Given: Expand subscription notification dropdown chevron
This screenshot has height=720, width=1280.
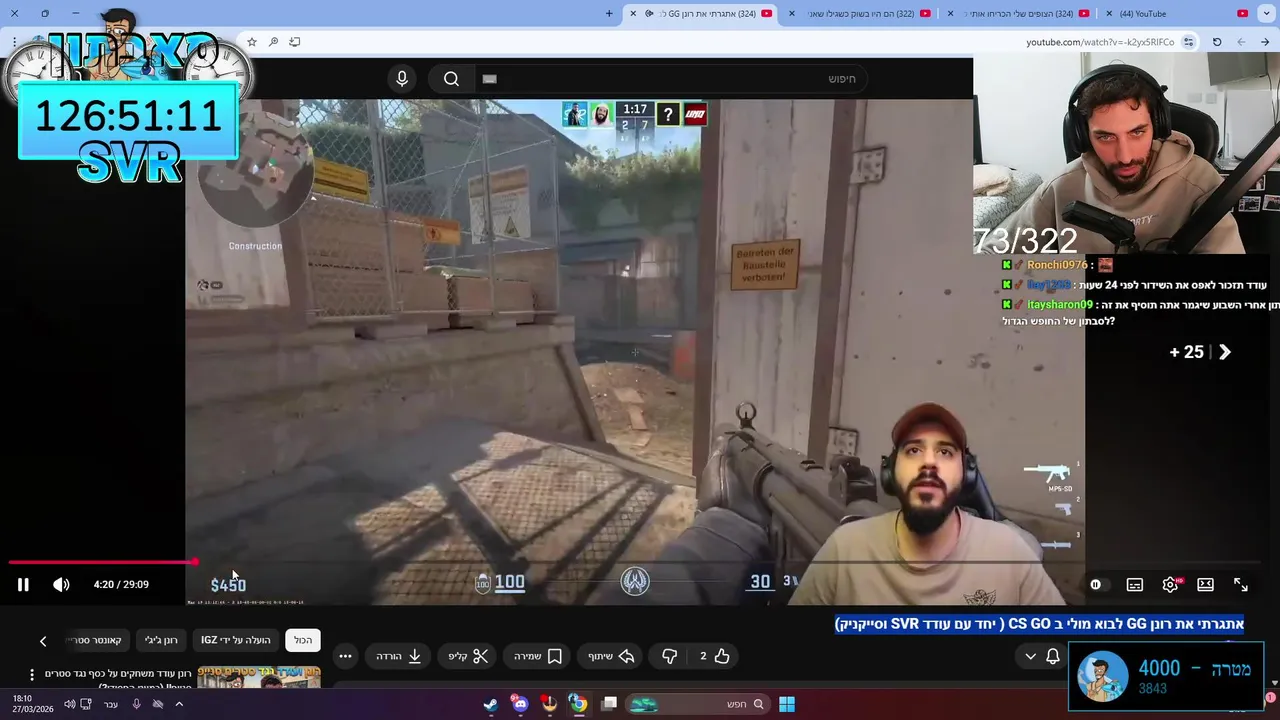Looking at the screenshot, I should point(1030,656).
